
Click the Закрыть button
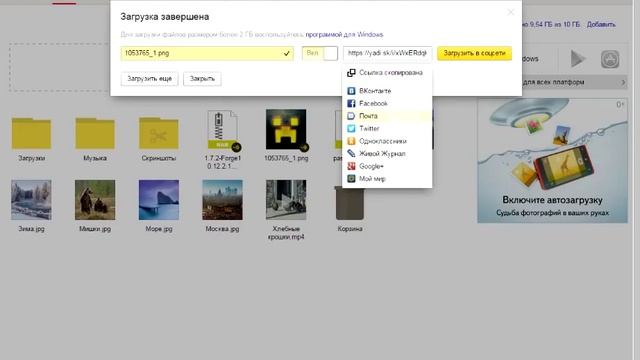pos(202,79)
